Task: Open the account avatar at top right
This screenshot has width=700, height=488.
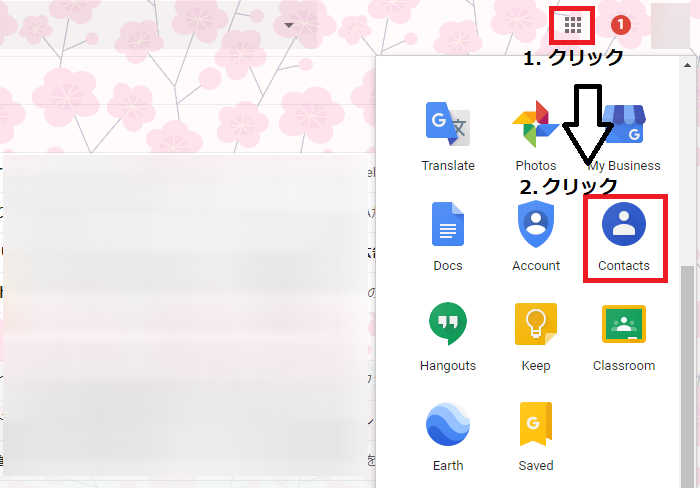Action: coord(671,25)
